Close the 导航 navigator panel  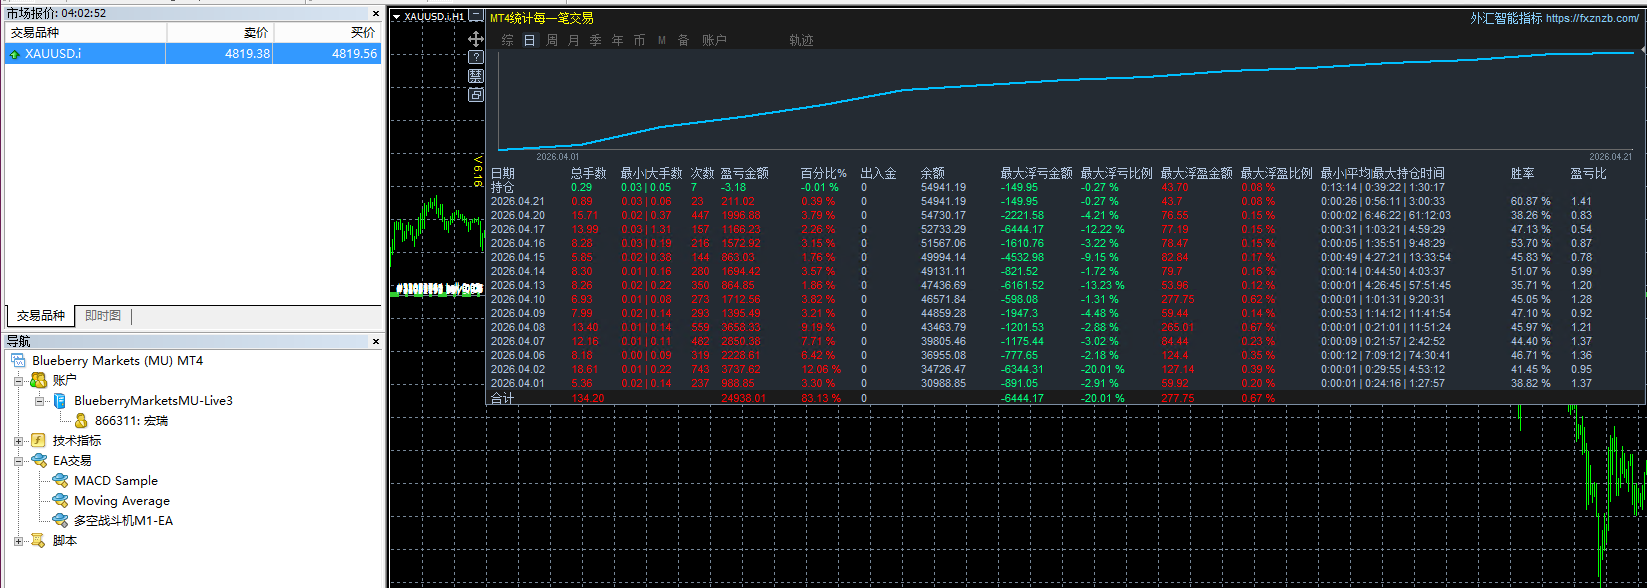pos(376,342)
